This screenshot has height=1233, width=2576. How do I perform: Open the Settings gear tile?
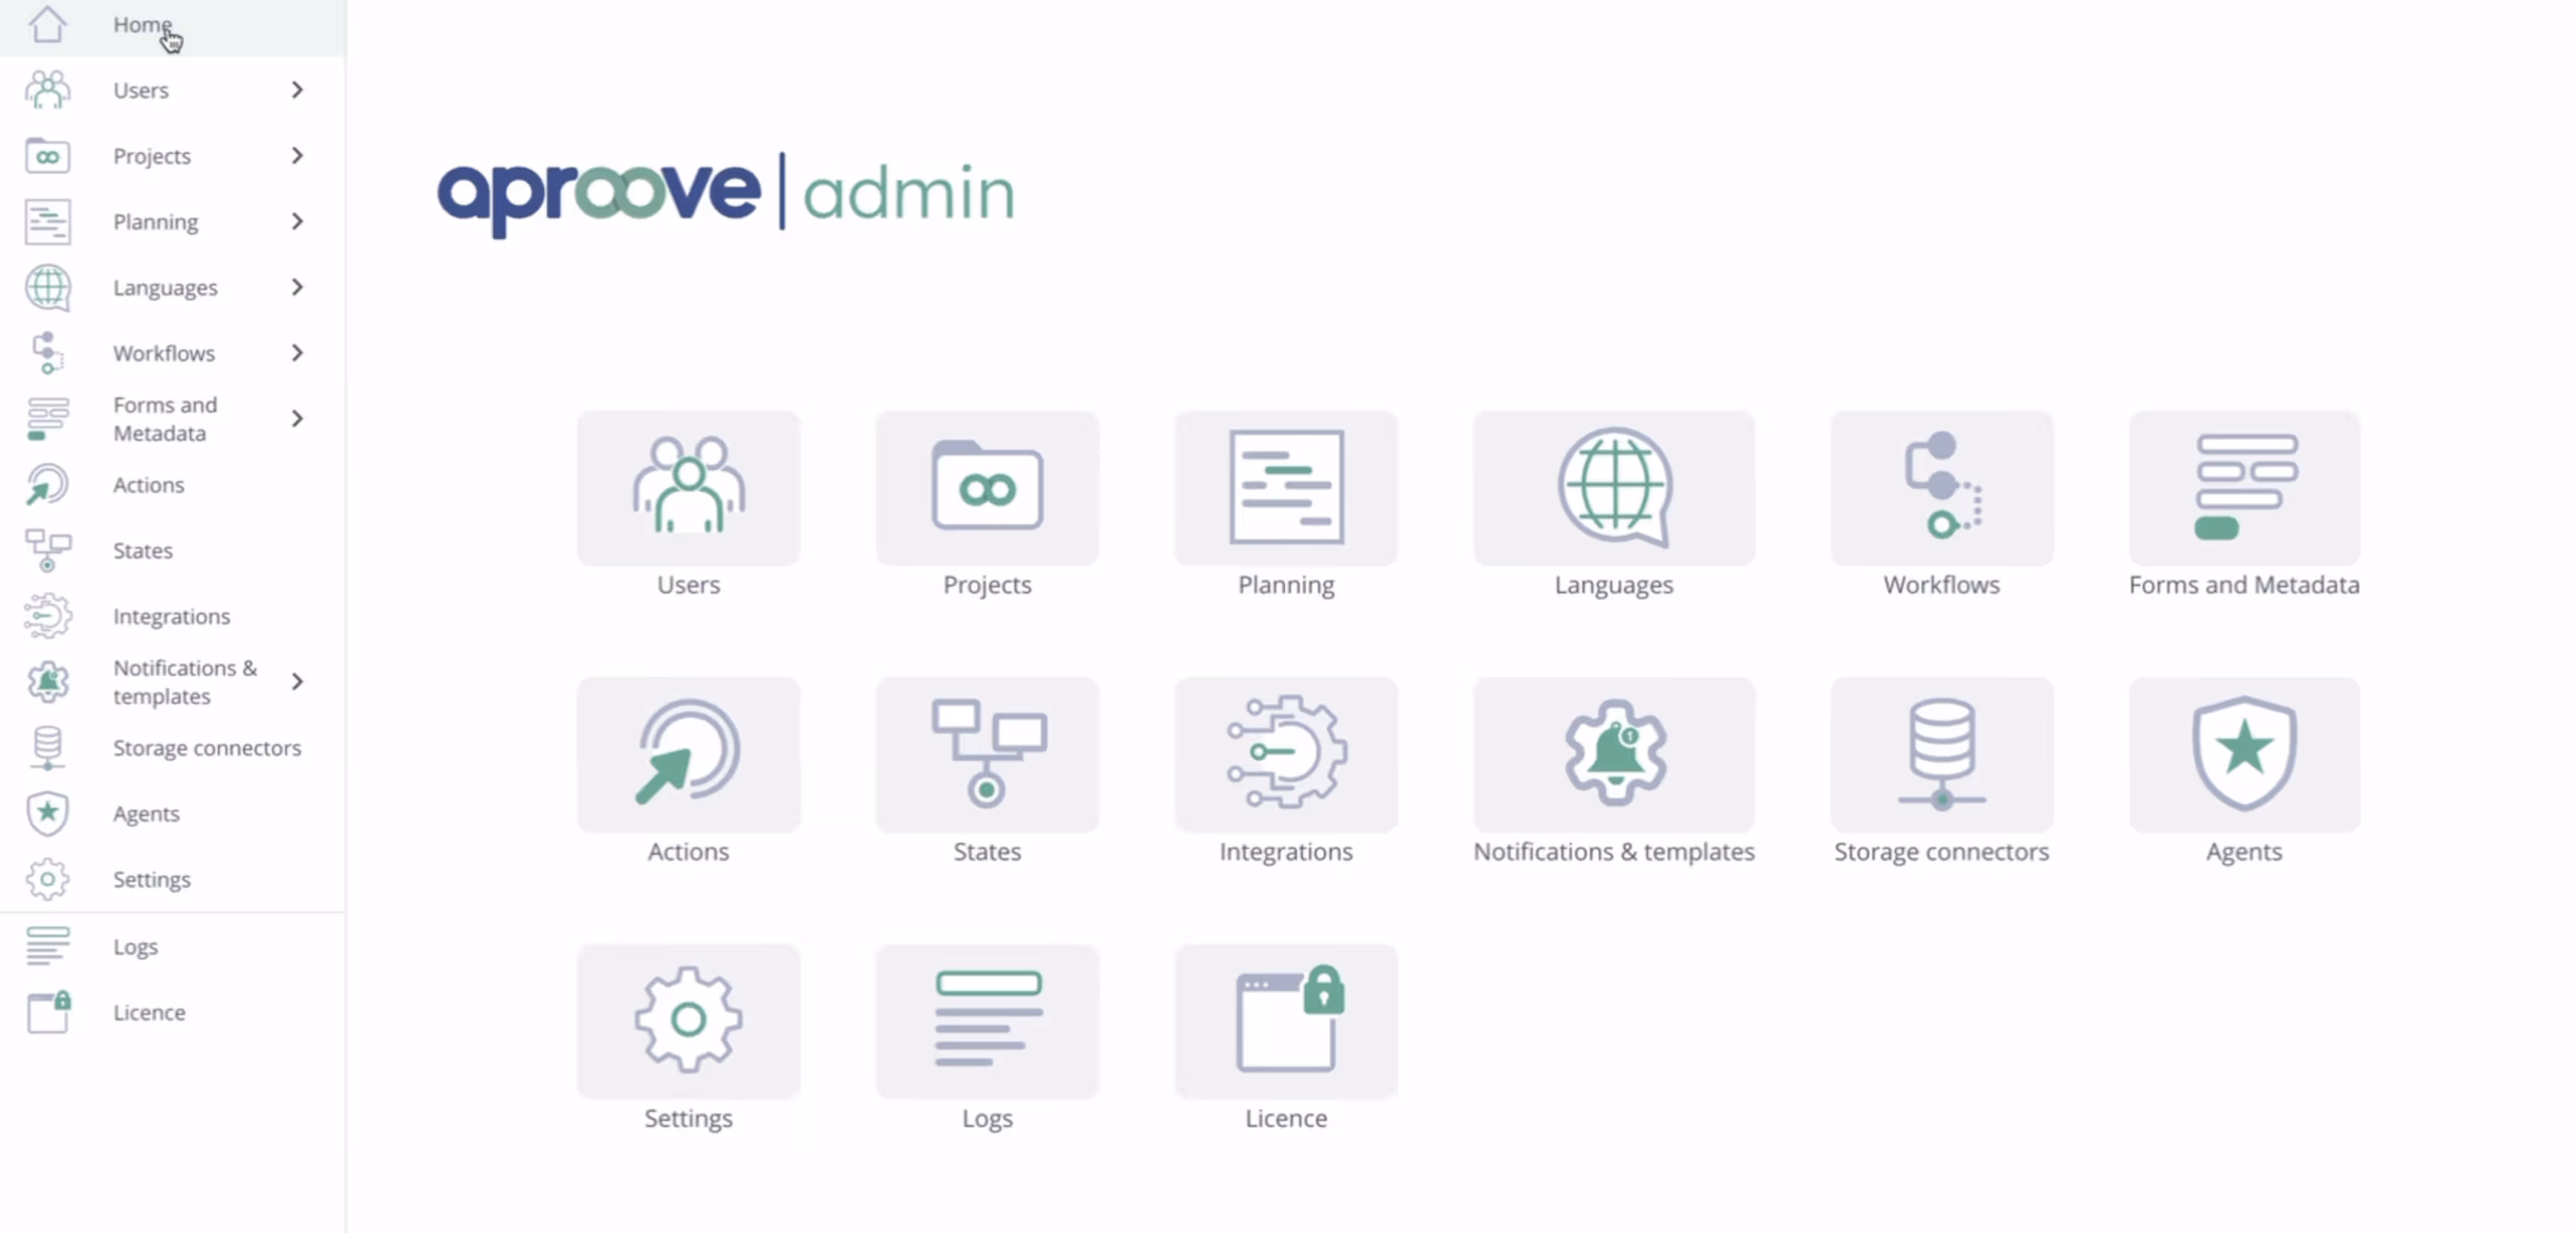688,1021
